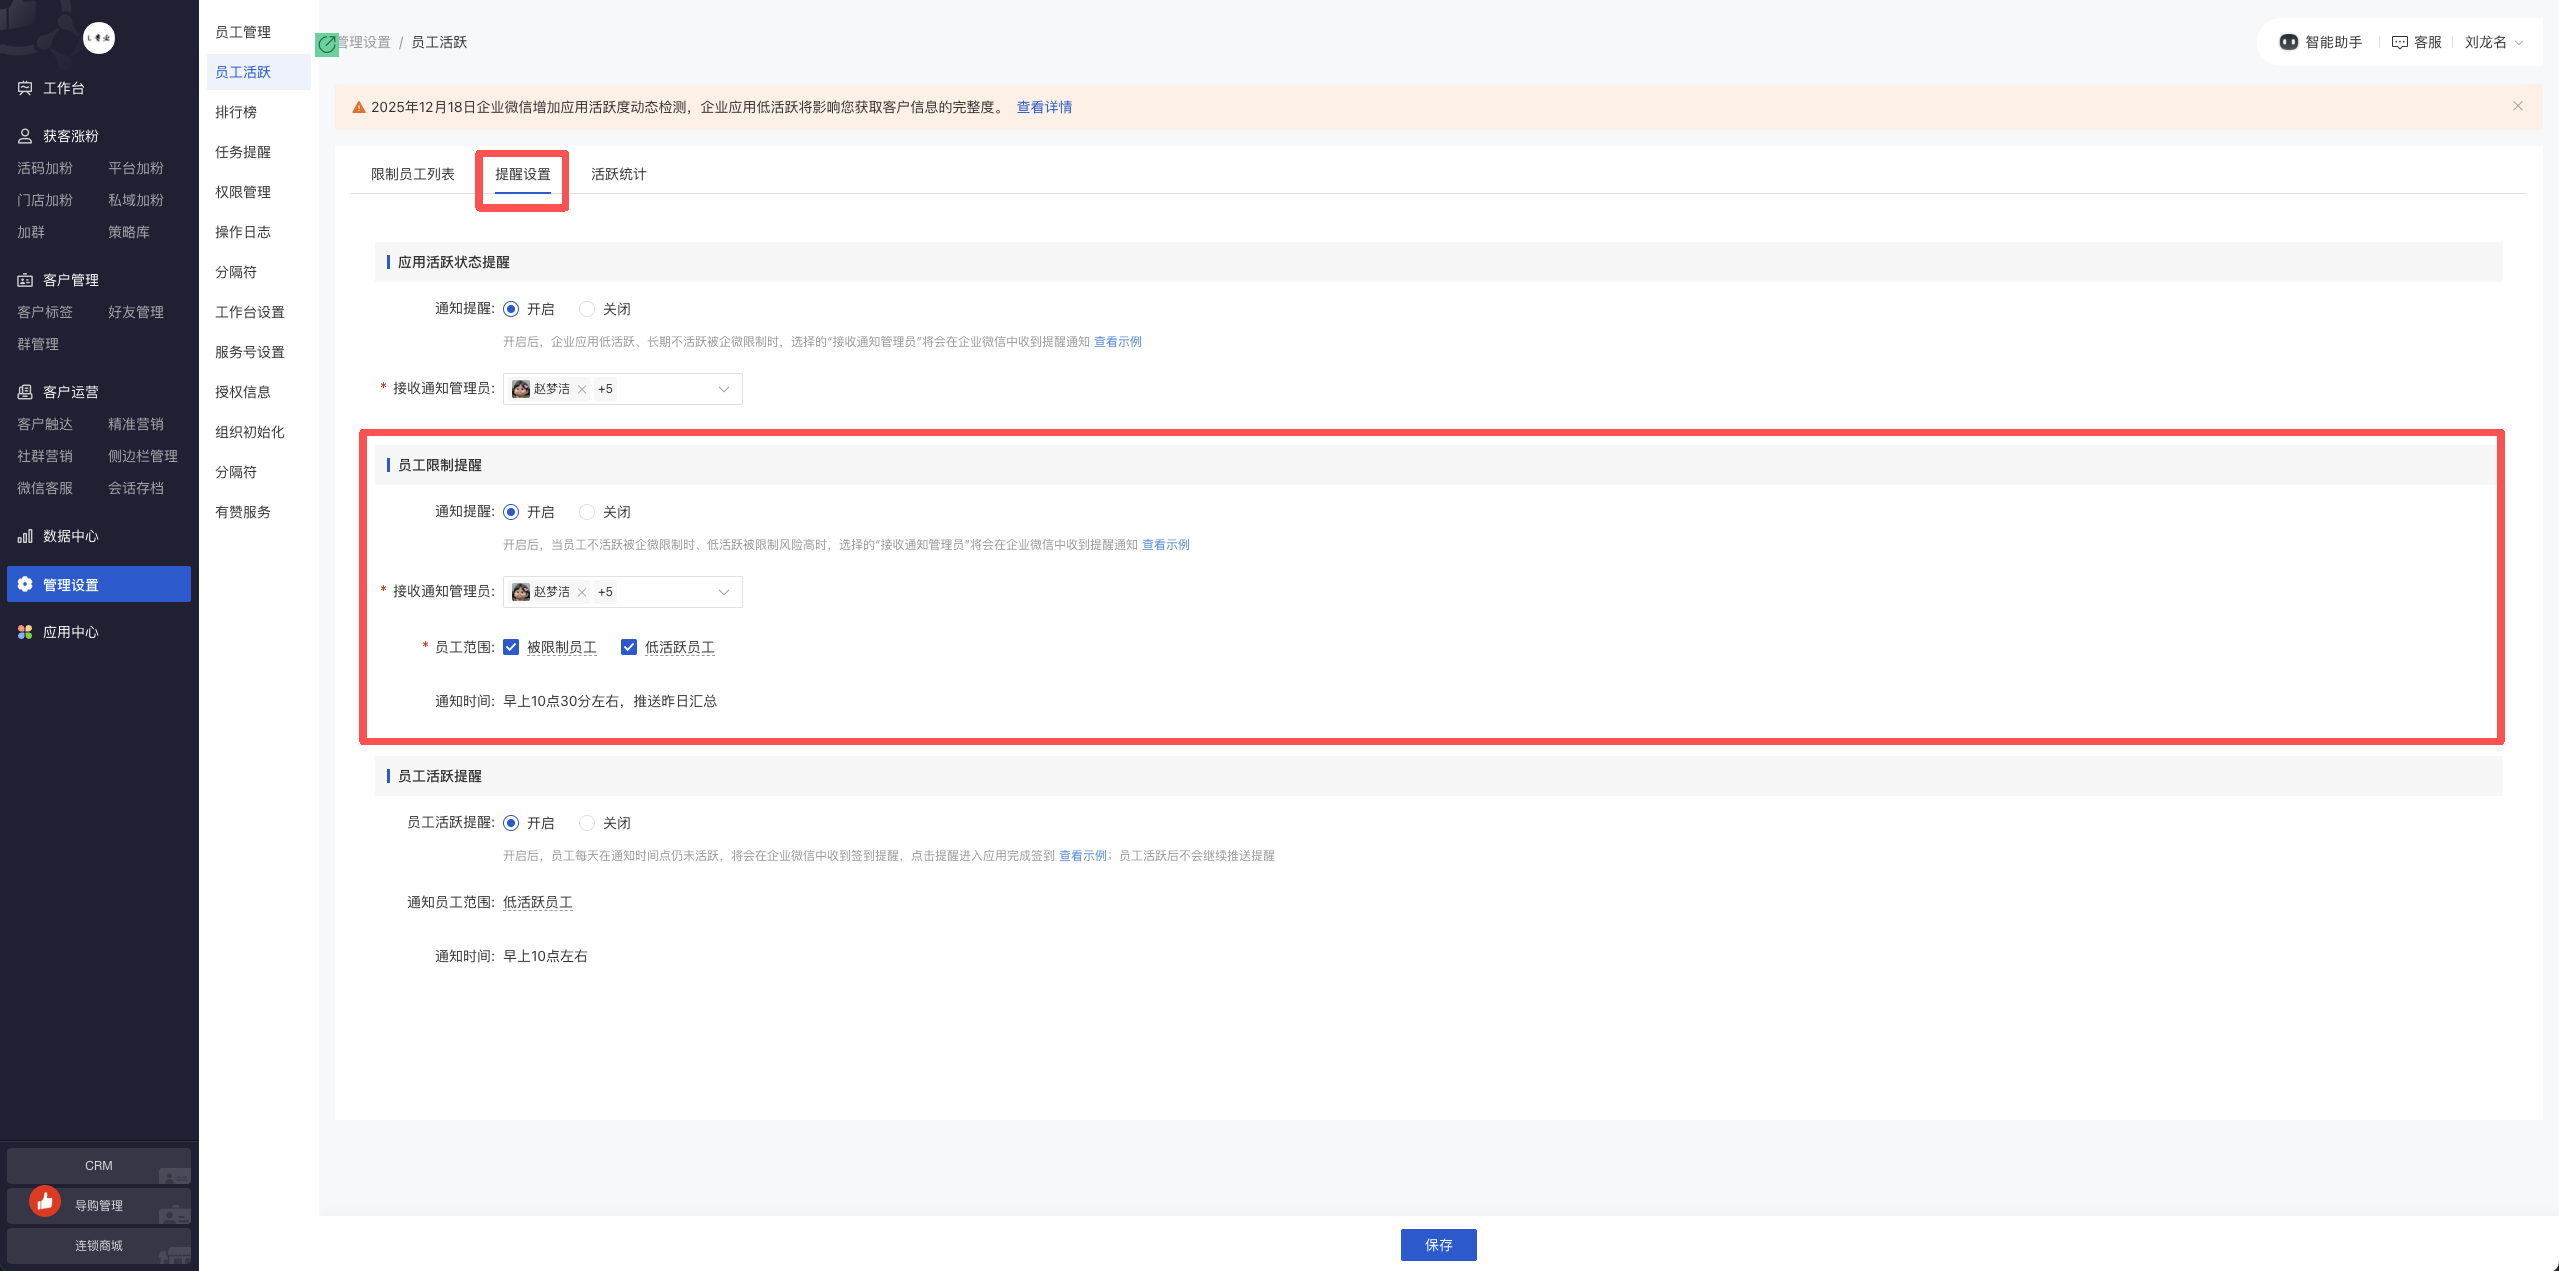Click the 获客涨粉 person icon
Viewport: 2559px width, 1271px height.
coord(25,136)
